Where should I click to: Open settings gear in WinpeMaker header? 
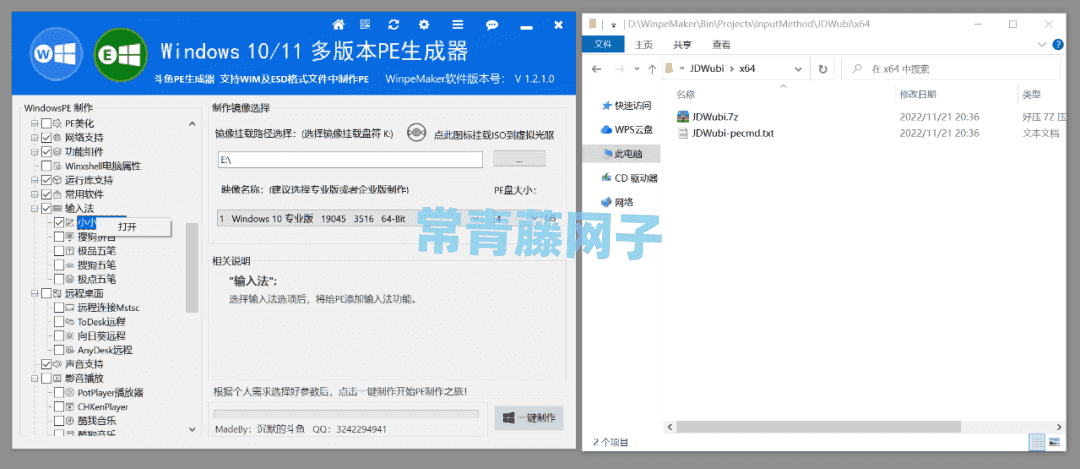[424, 25]
